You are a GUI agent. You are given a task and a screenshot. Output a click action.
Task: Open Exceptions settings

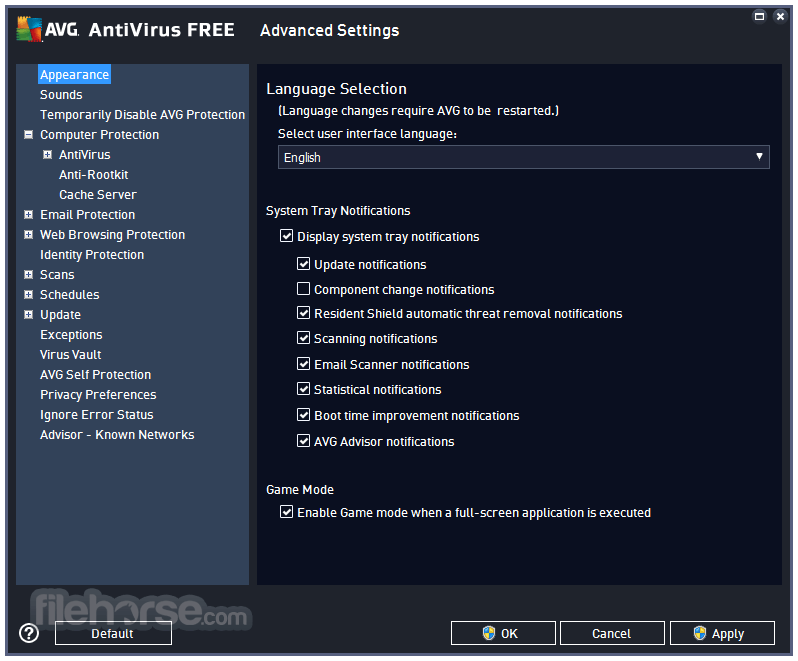click(71, 334)
